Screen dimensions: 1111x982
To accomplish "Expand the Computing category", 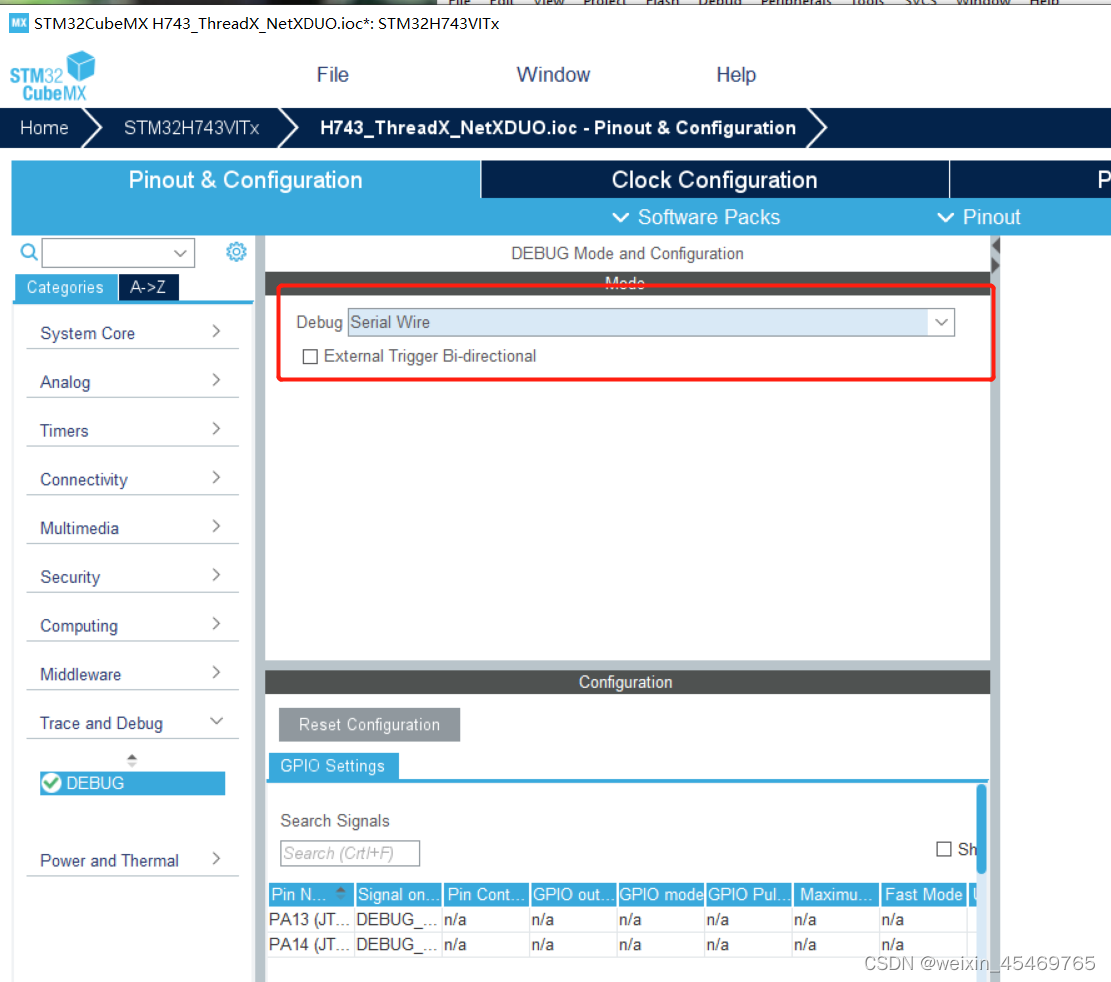I will [x=132, y=626].
